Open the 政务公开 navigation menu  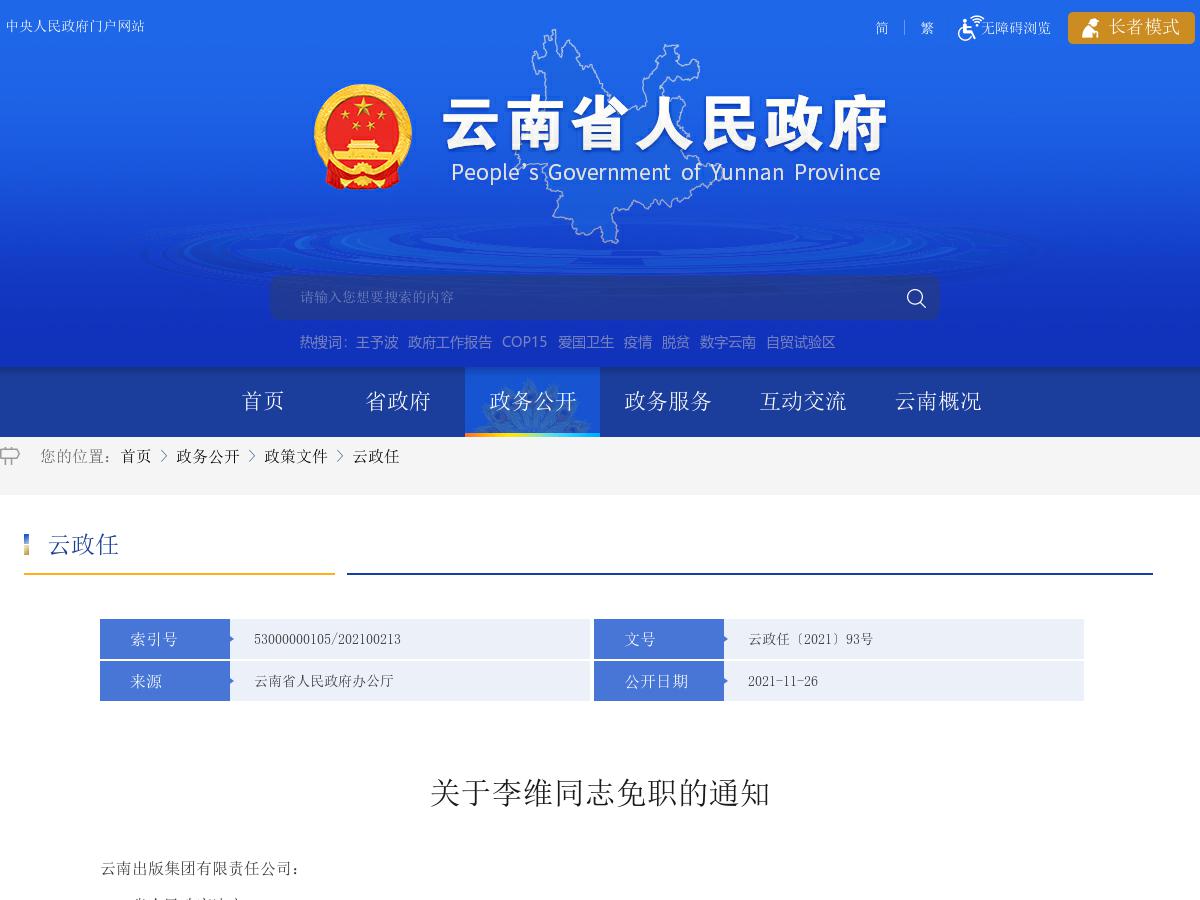532,401
